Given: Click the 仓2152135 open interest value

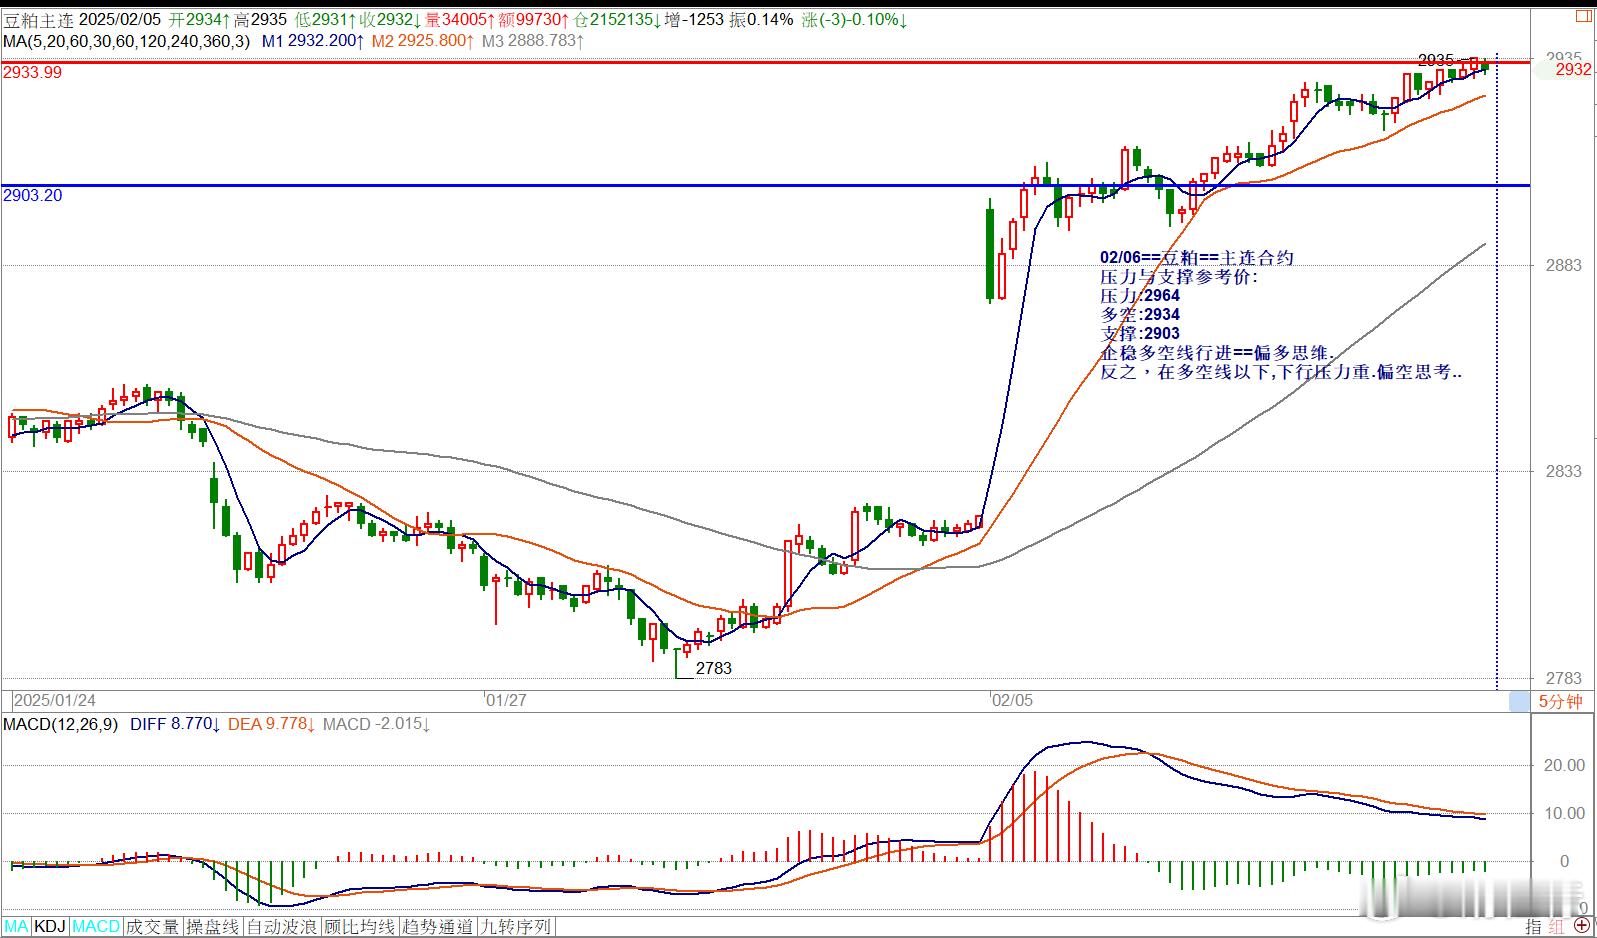Looking at the screenshot, I should click(616, 20).
